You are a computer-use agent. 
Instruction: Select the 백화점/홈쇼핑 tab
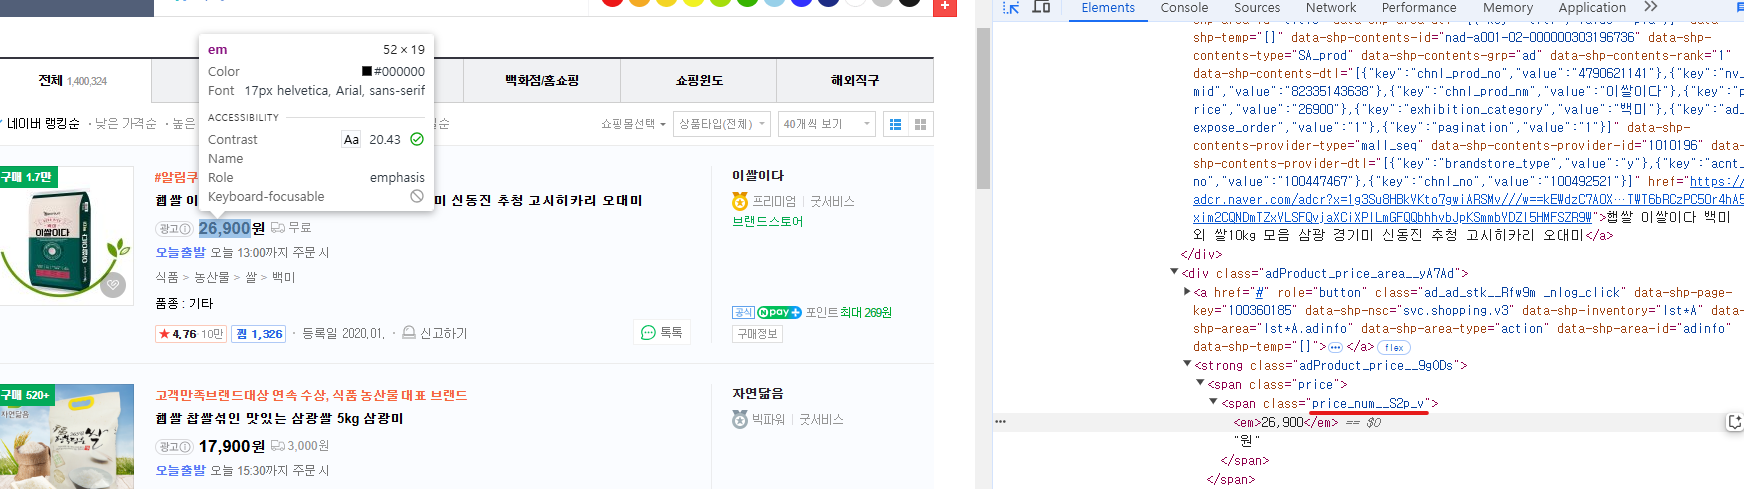(542, 81)
